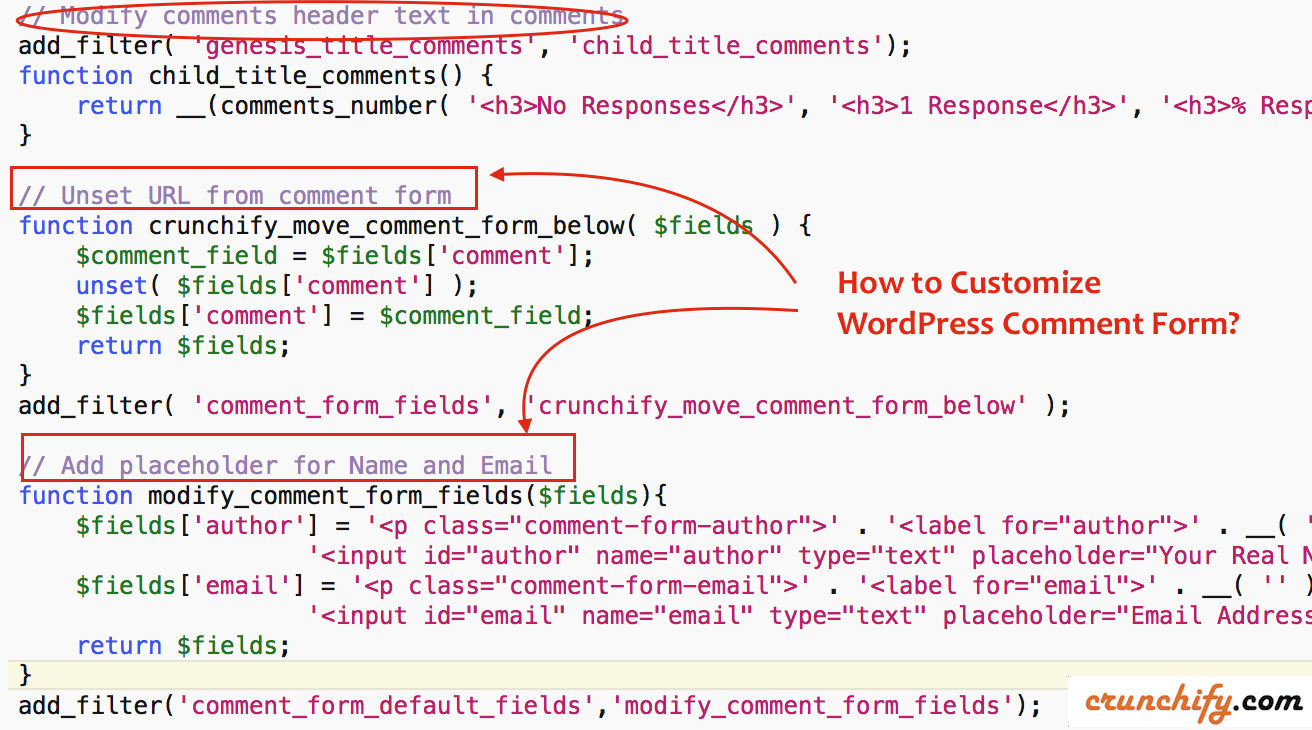Click the $comment_field variable assignment line
1312x730 pixels.
tap(177, 256)
